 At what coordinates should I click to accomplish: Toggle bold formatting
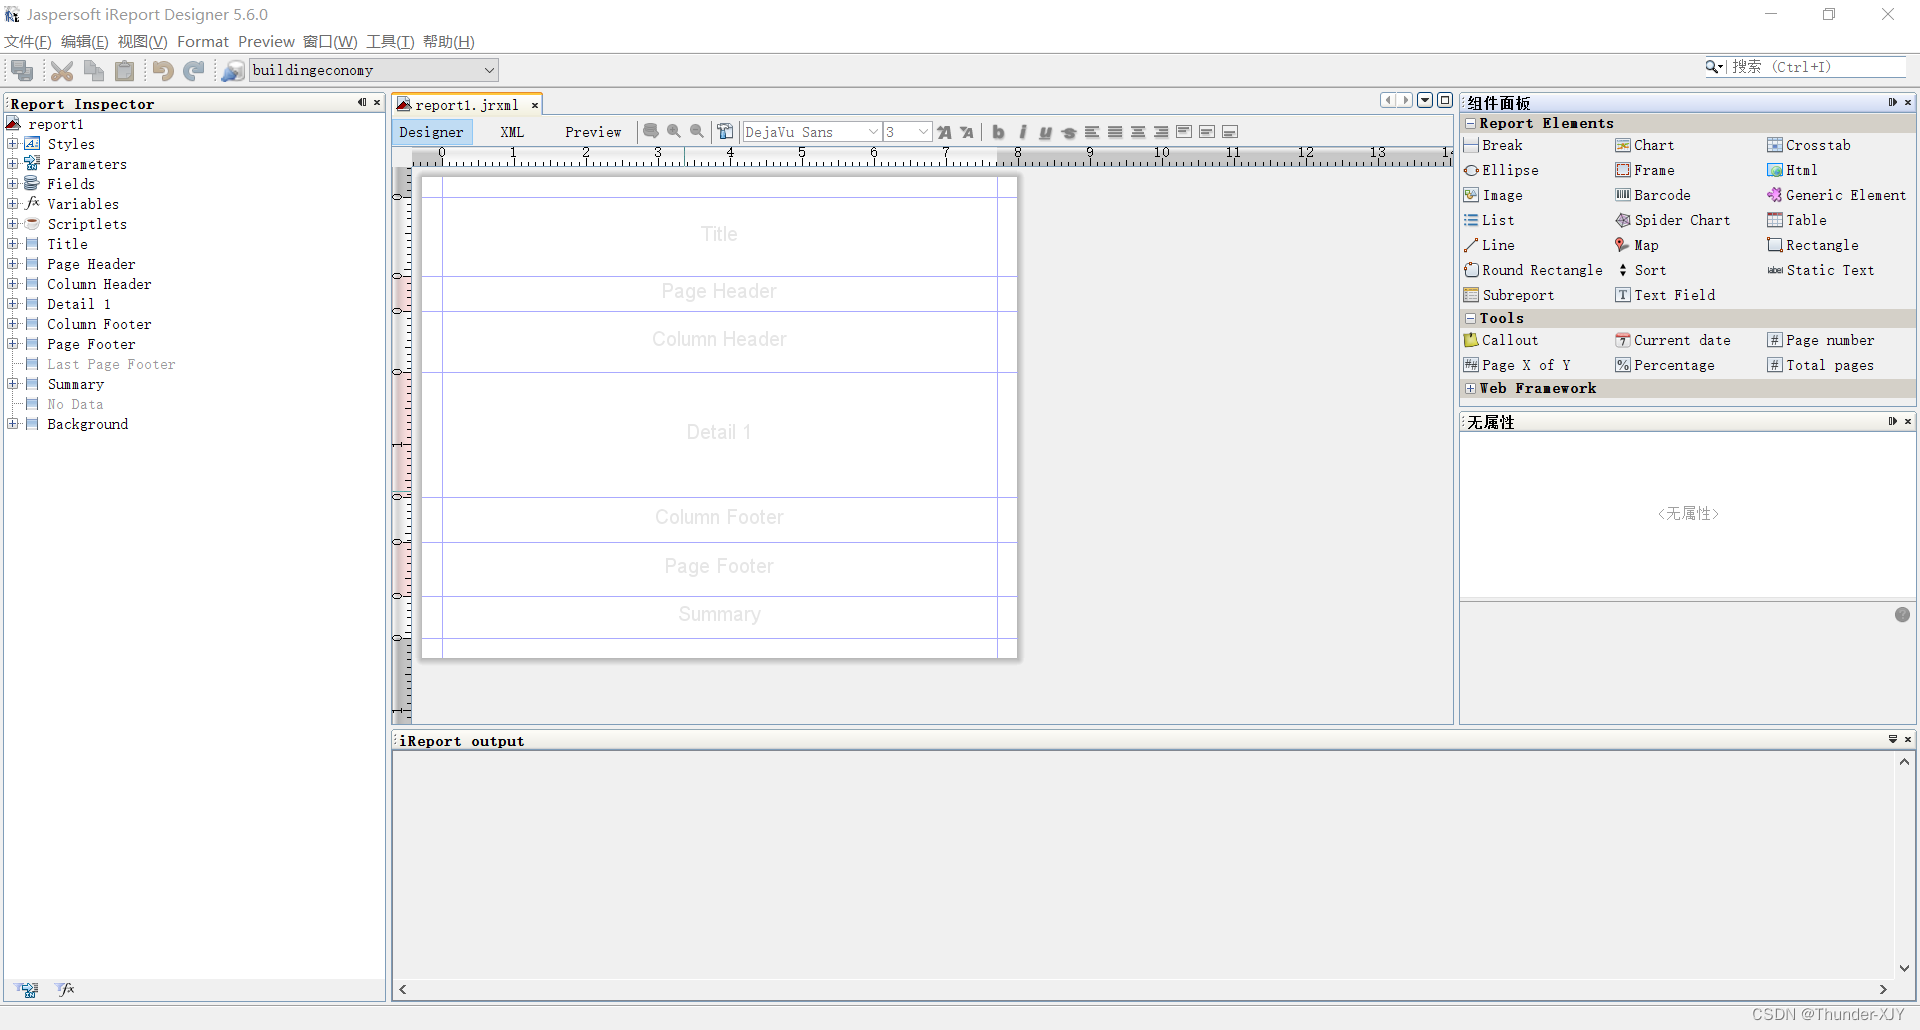[998, 132]
